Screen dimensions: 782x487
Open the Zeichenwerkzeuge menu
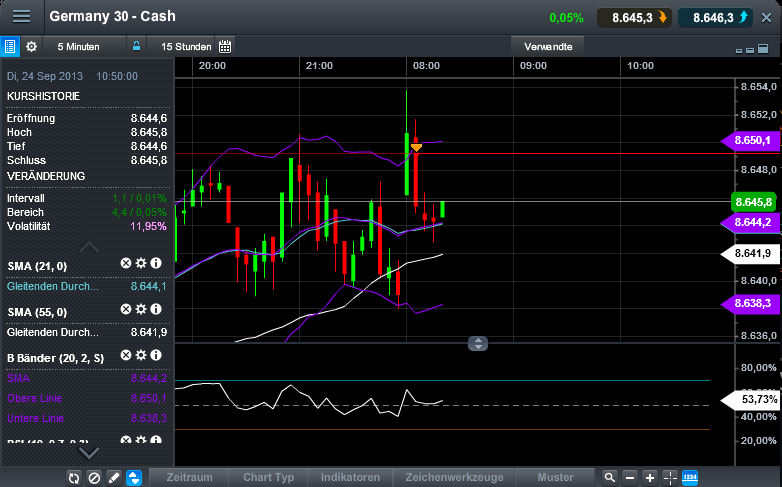(454, 478)
